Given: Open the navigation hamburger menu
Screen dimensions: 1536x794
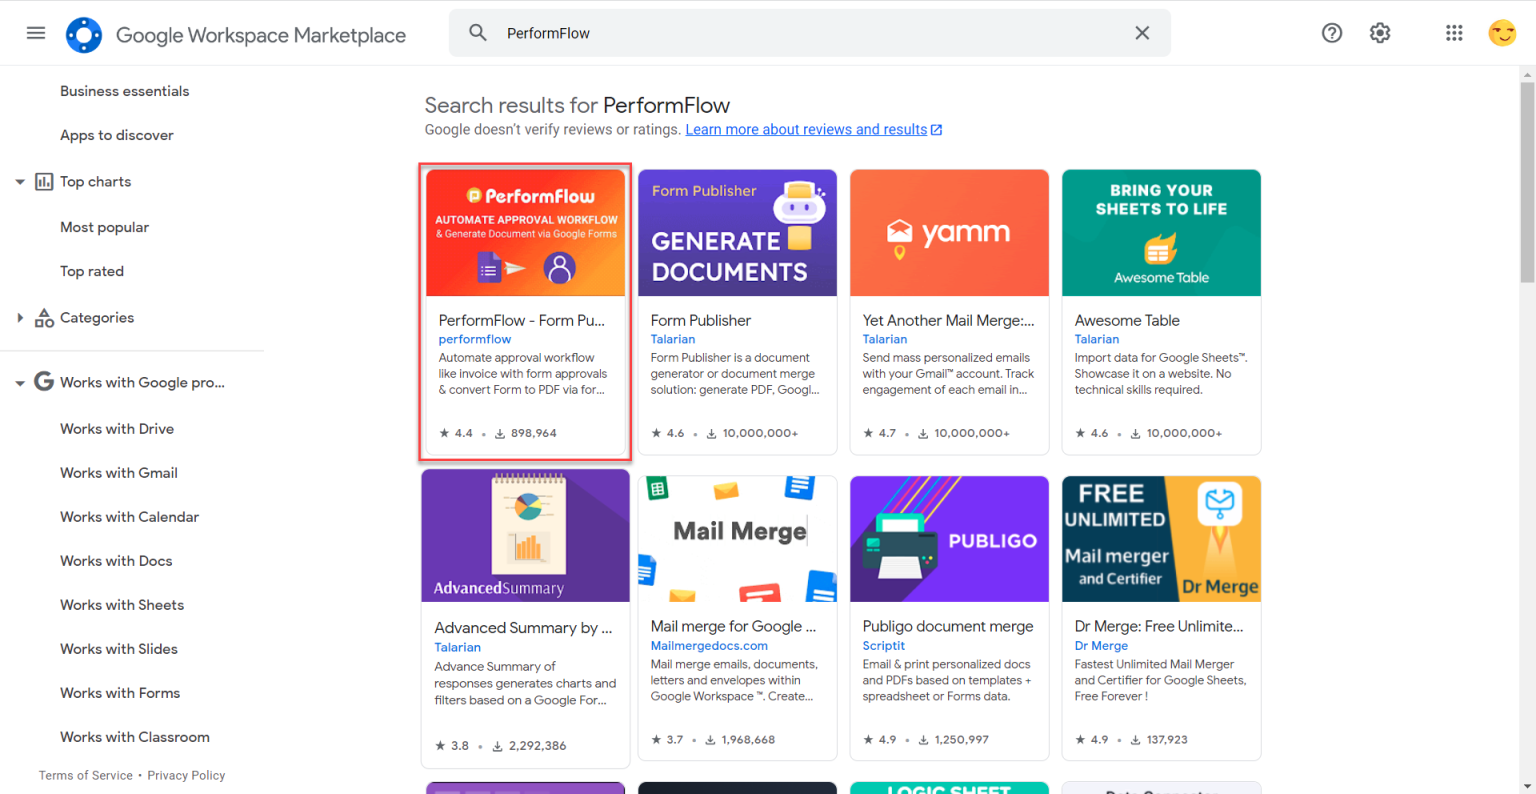Looking at the screenshot, I should click(36, 33).
